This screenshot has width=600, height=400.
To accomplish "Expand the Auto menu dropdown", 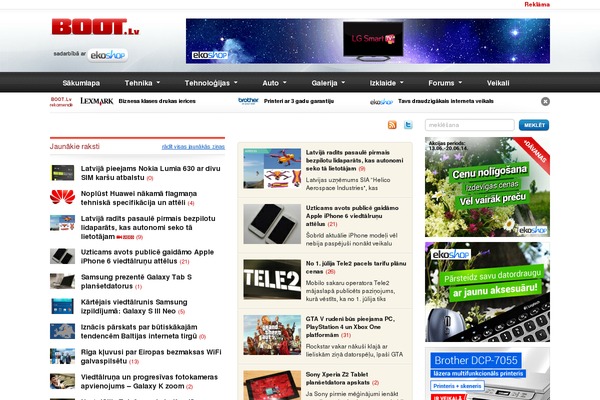I will click(274, 83).
